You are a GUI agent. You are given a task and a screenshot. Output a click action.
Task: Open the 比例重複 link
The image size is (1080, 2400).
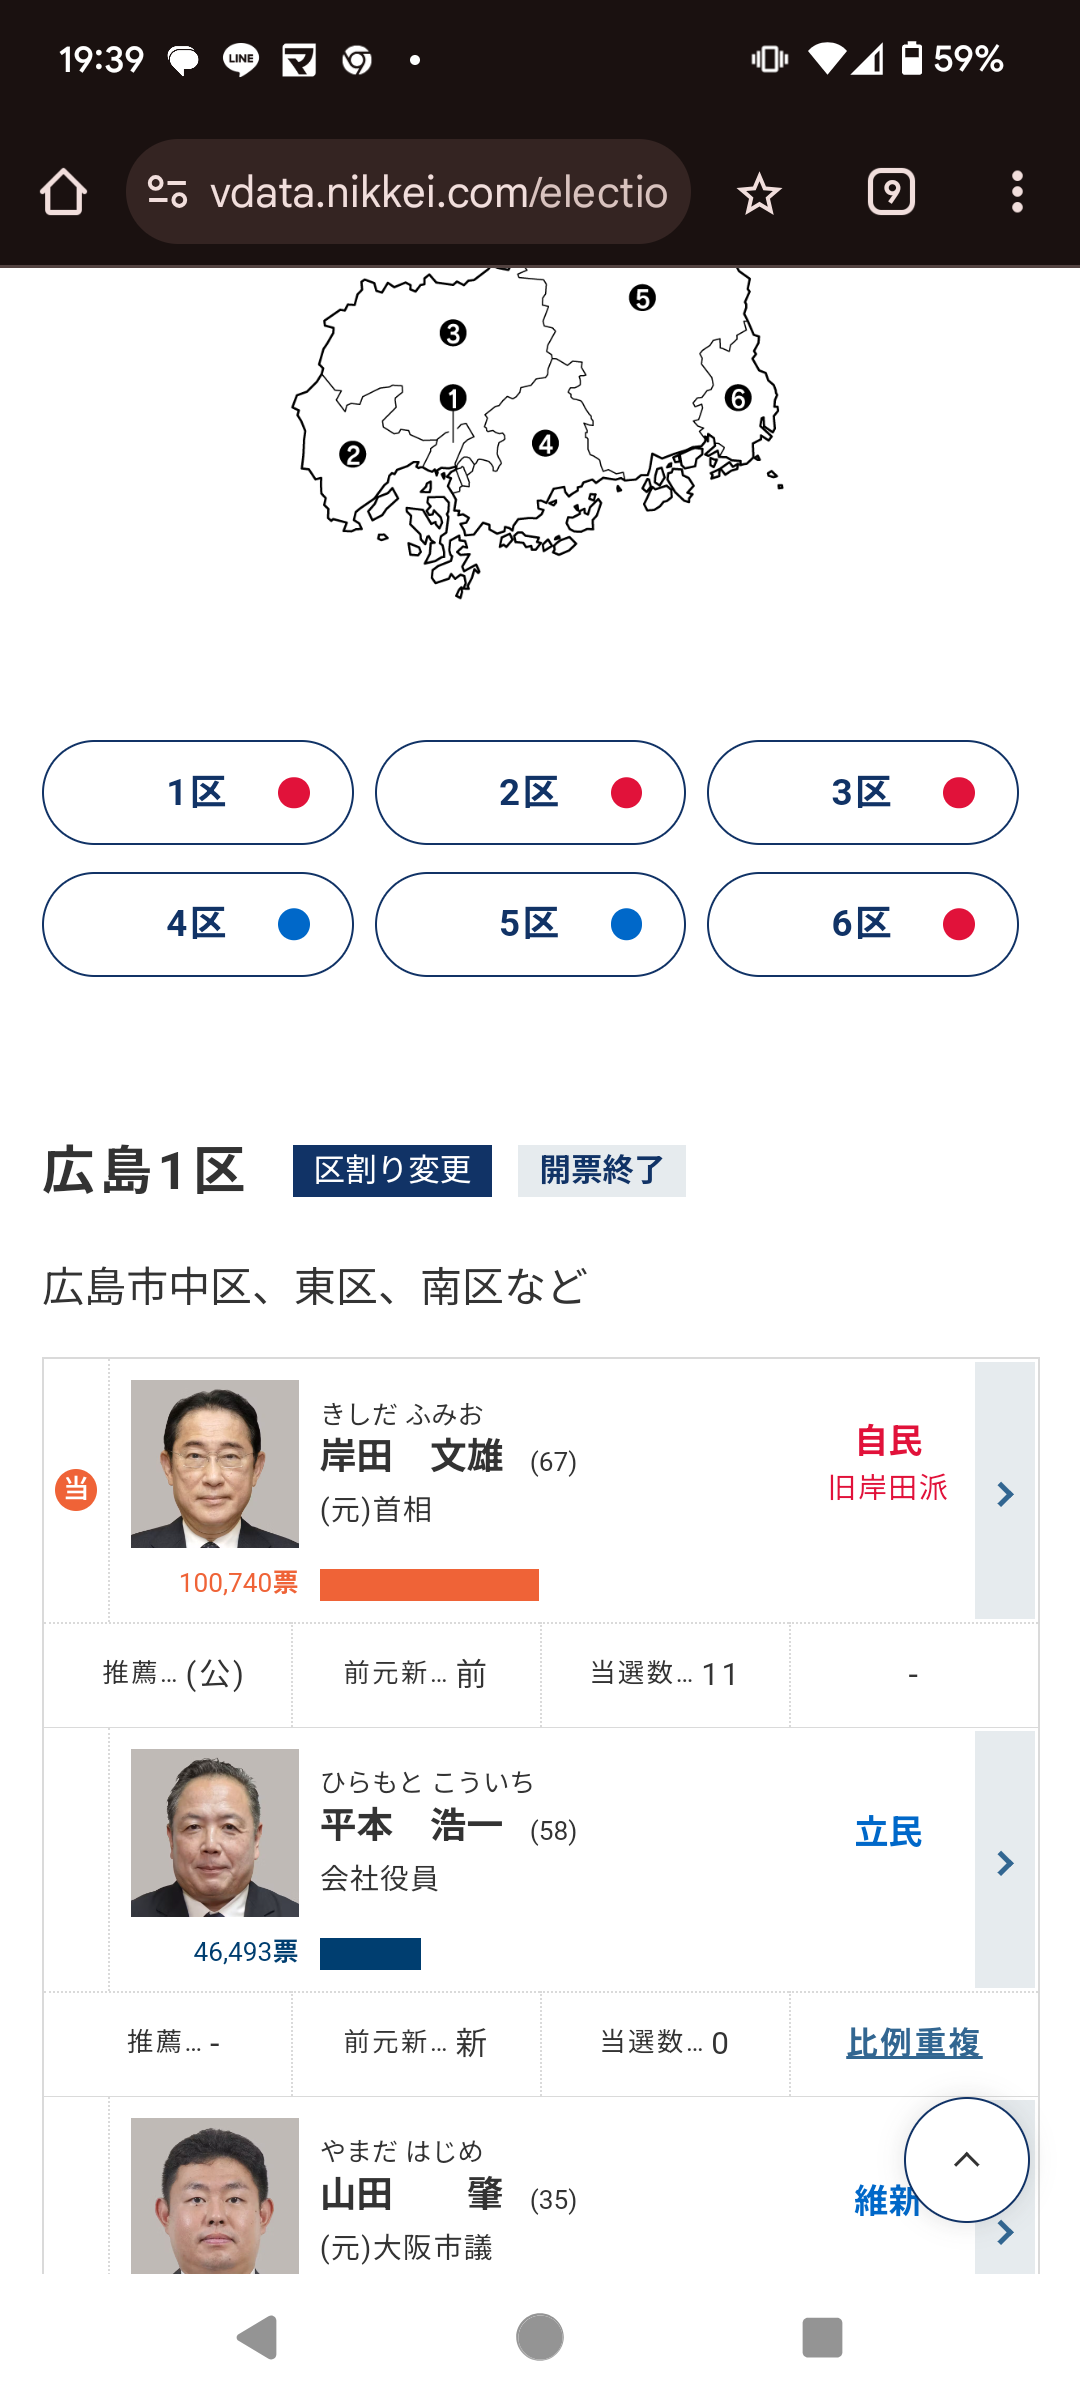click(x=914, y=2043)
